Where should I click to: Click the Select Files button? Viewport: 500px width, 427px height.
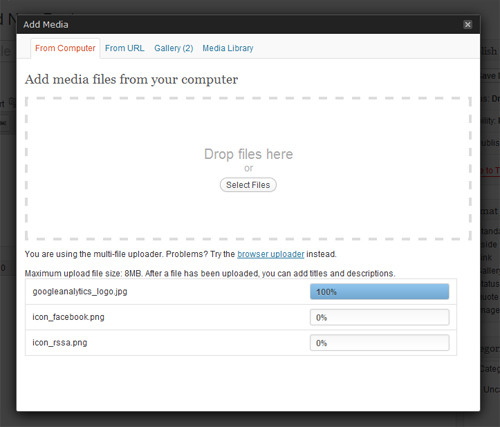[x=248, y=185]
